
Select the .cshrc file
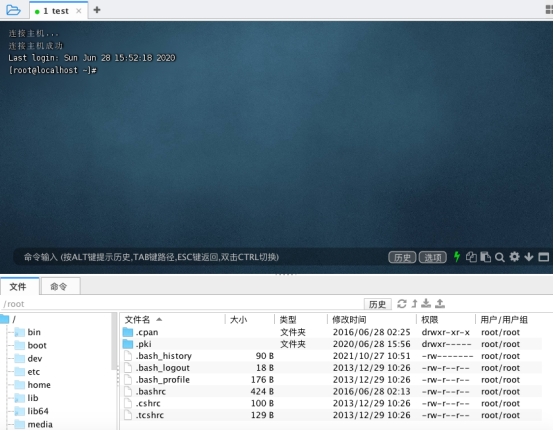[331, 403]
